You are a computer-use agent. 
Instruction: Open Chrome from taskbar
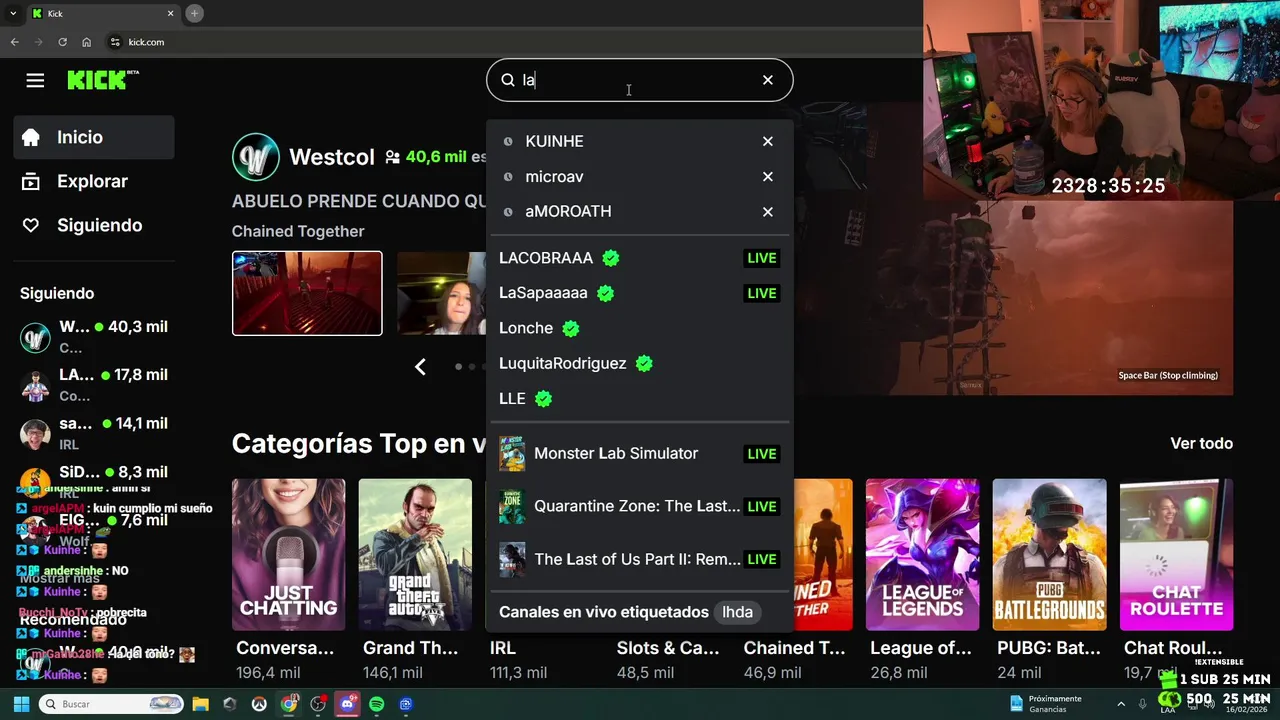click(289, 704)
